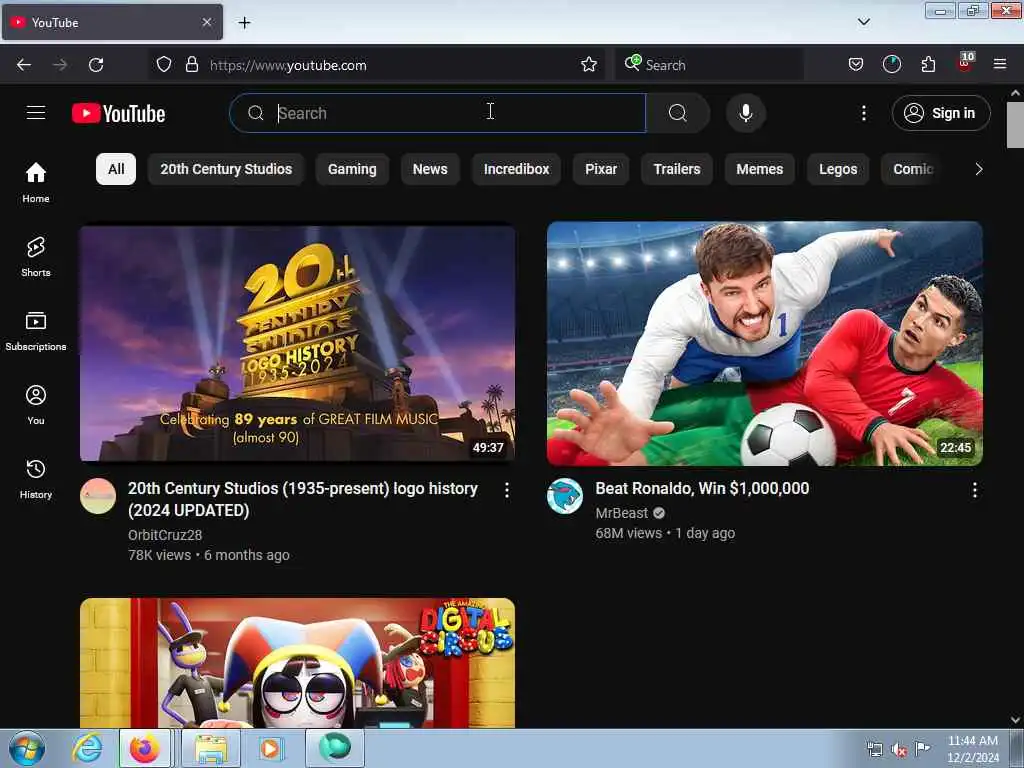The height and width of the screenshot is (768, 1024).
Task: Open options menu for 20th Century Studios video
Action: pos(507,490)
